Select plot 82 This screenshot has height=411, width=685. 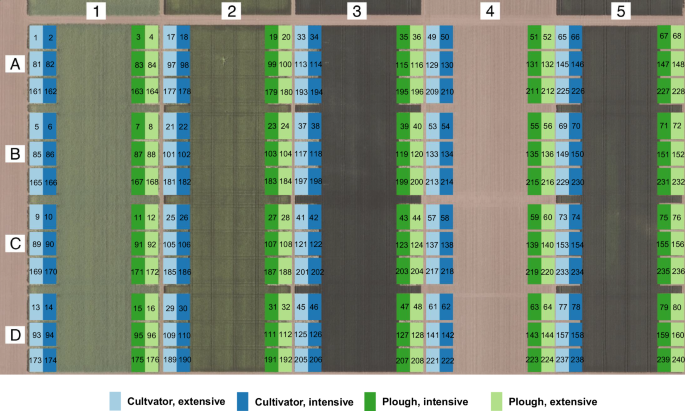[50, 64]
